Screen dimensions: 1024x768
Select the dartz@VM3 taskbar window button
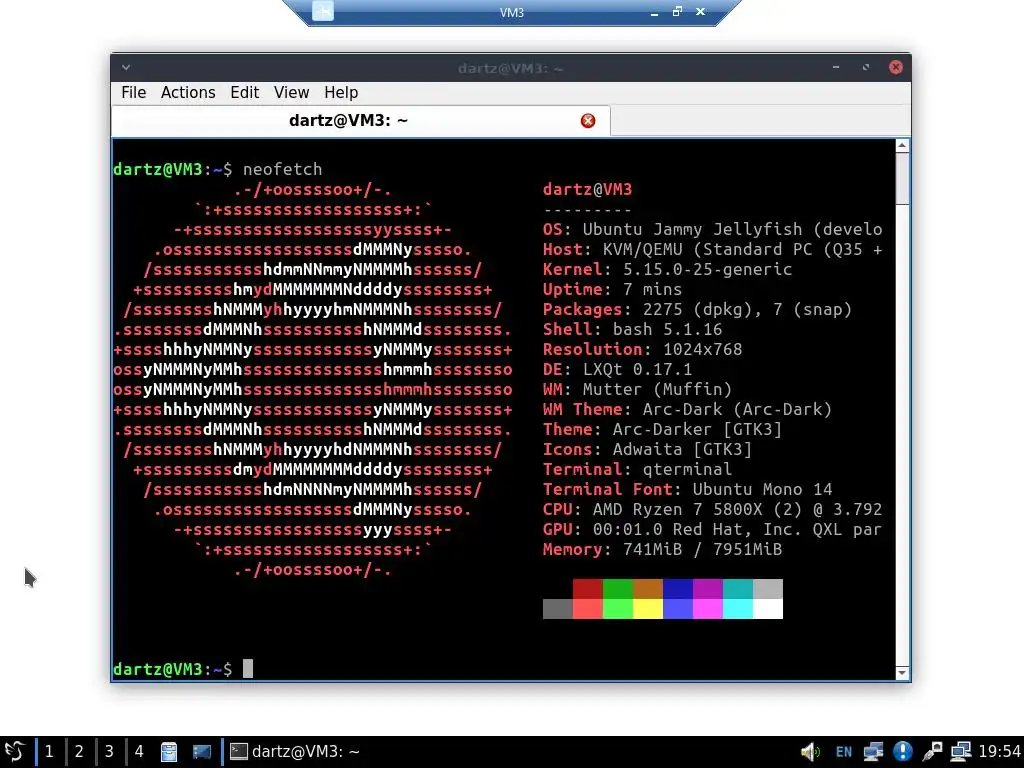(x=295, y=751)
